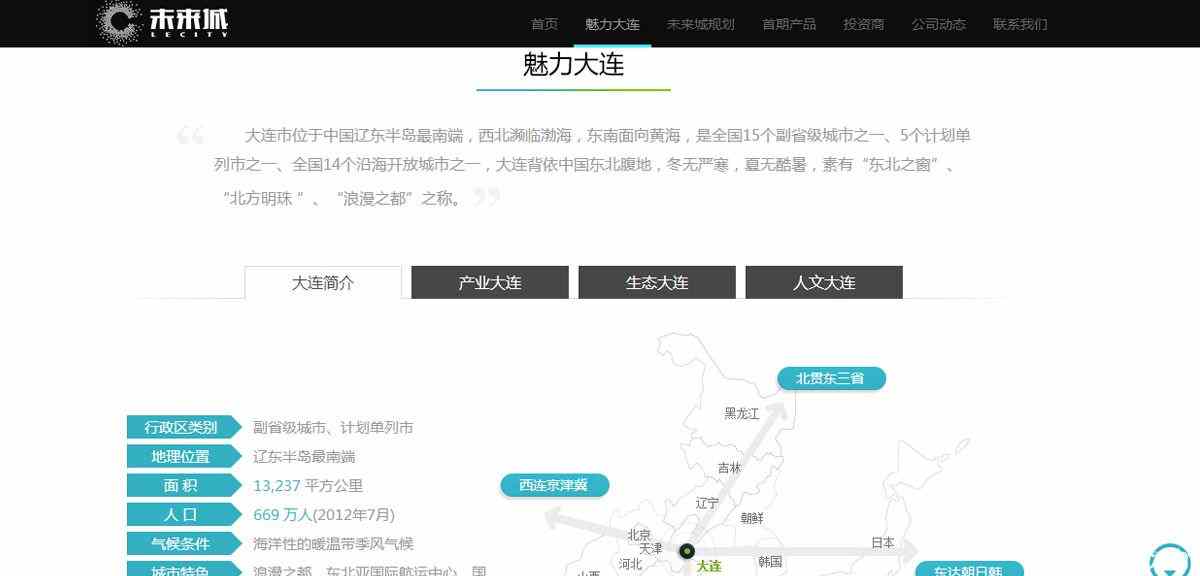The width and height of the screenshot is (1200, 576).
Task: Switch to the 大连简介 tab
Action: [x=323, y=283]
